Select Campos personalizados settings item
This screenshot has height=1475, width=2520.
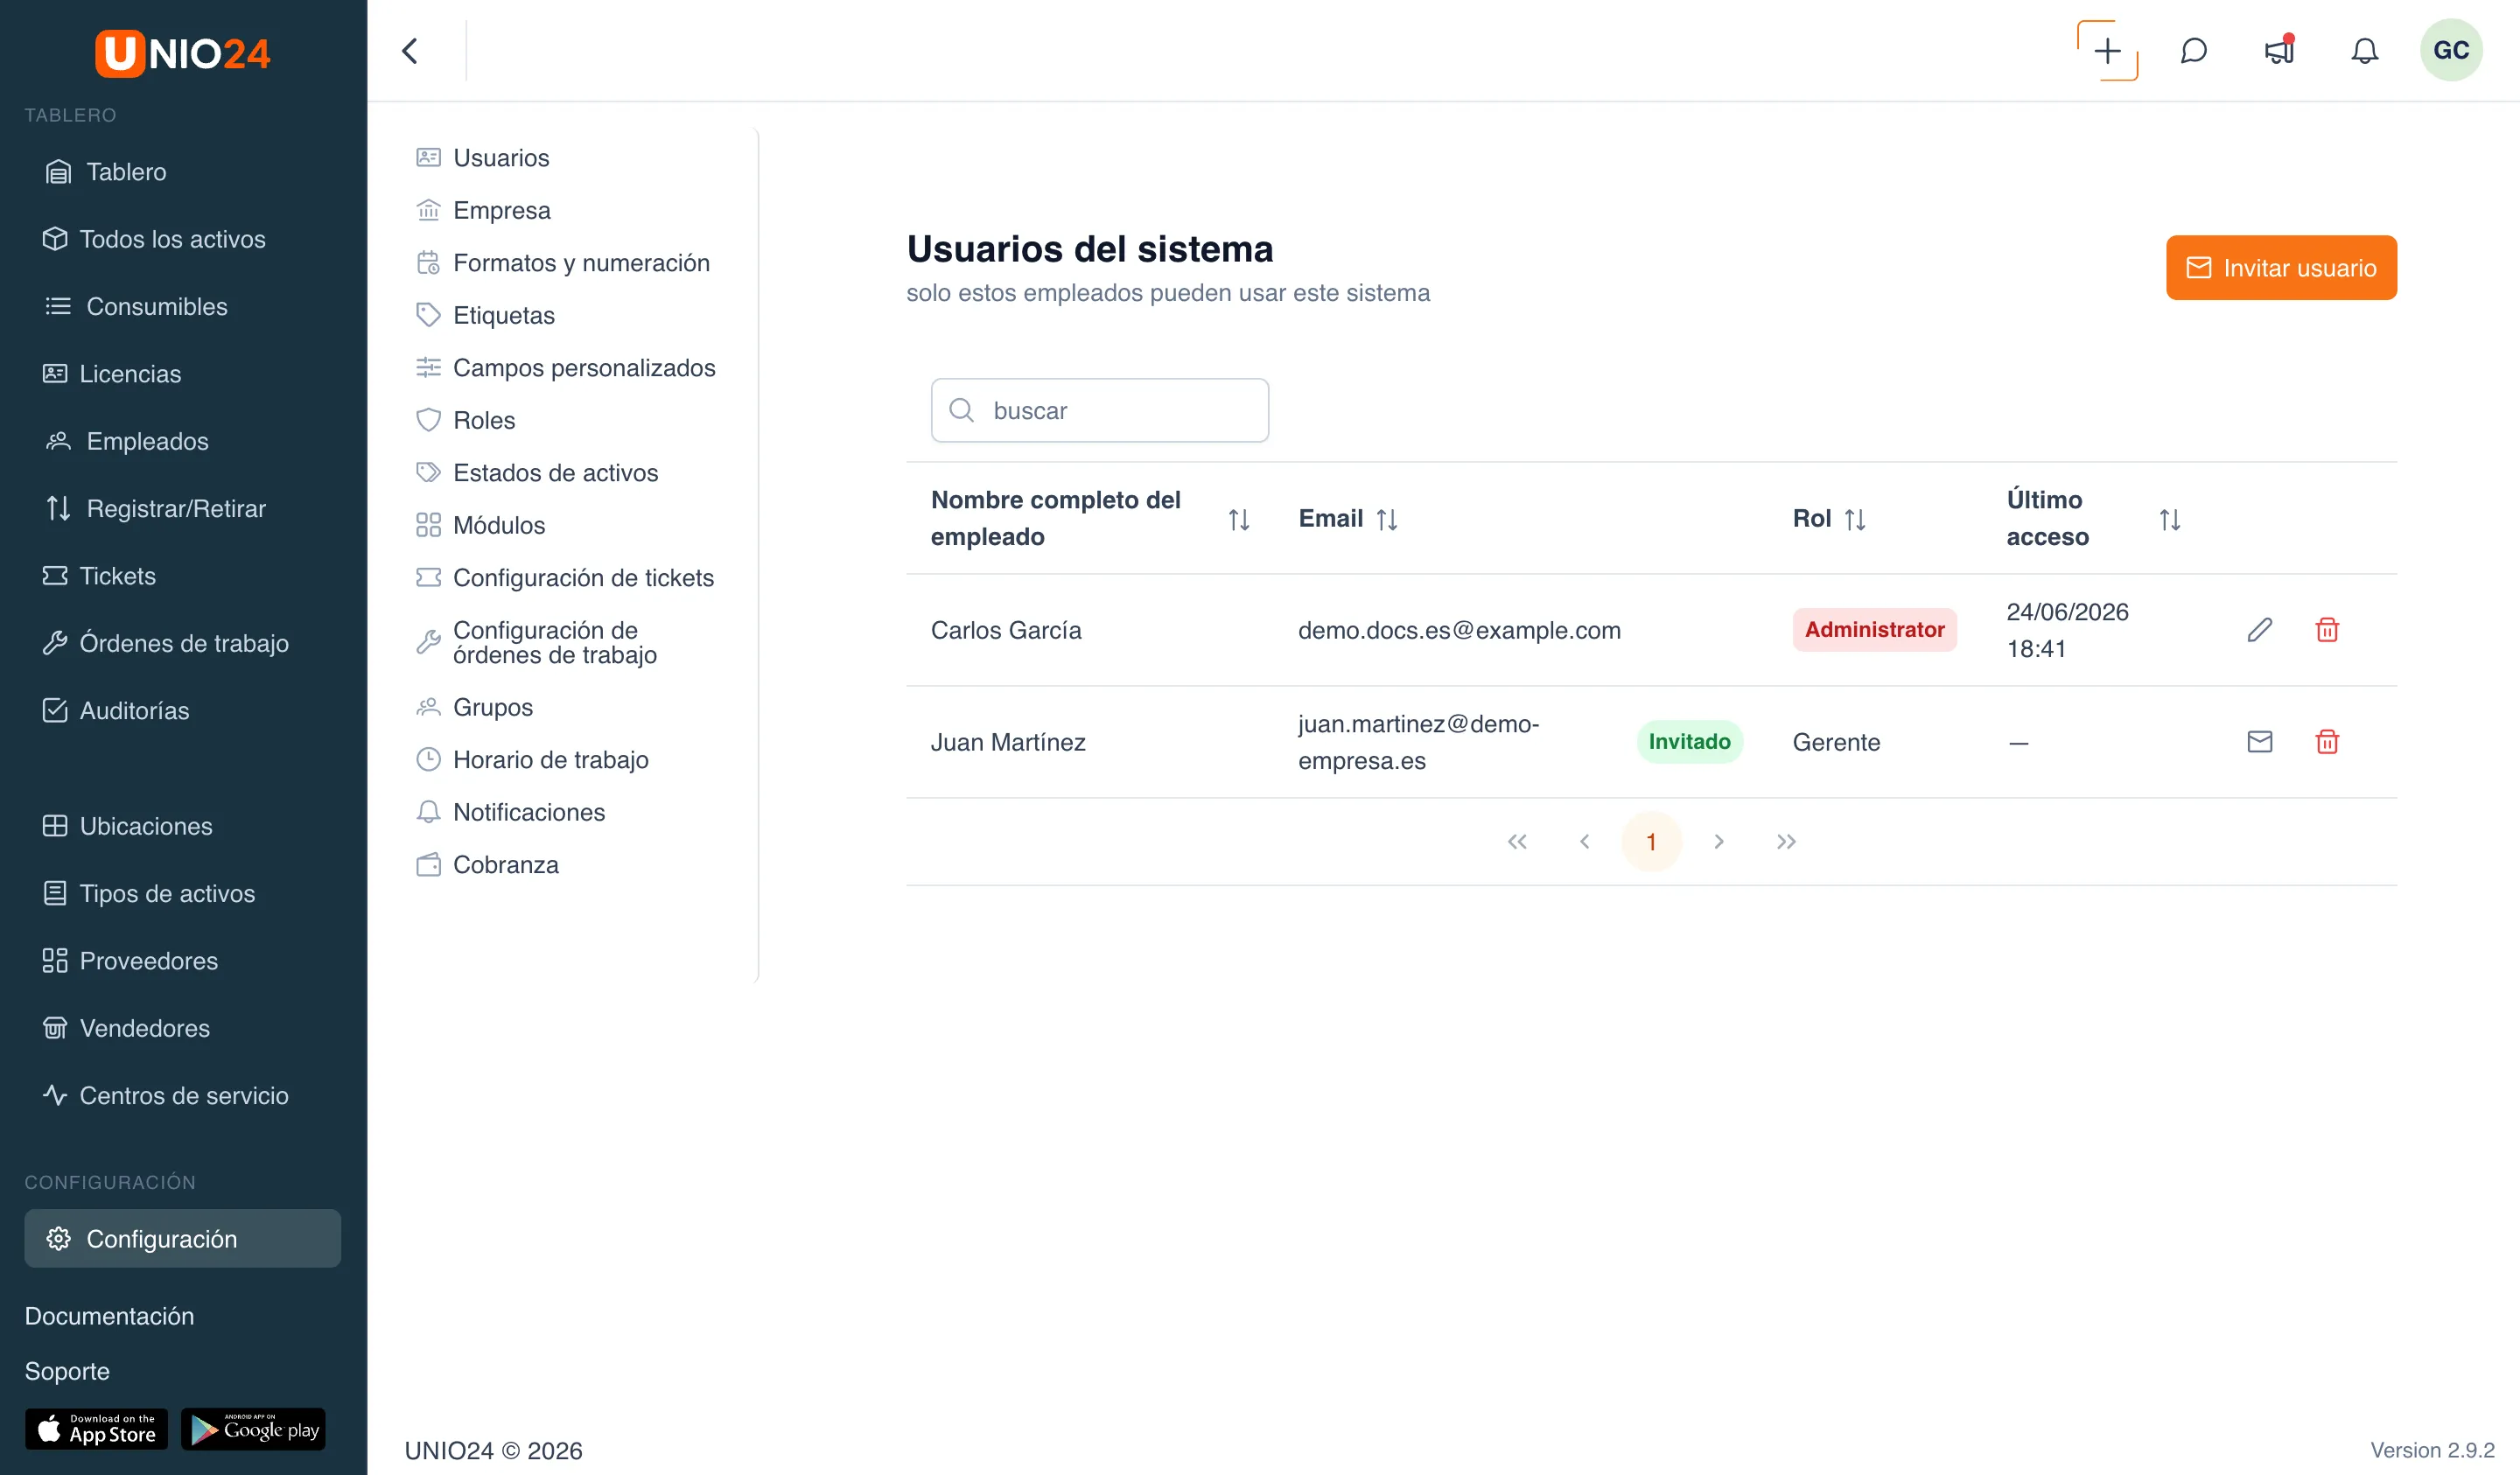[x=565, y=368]
